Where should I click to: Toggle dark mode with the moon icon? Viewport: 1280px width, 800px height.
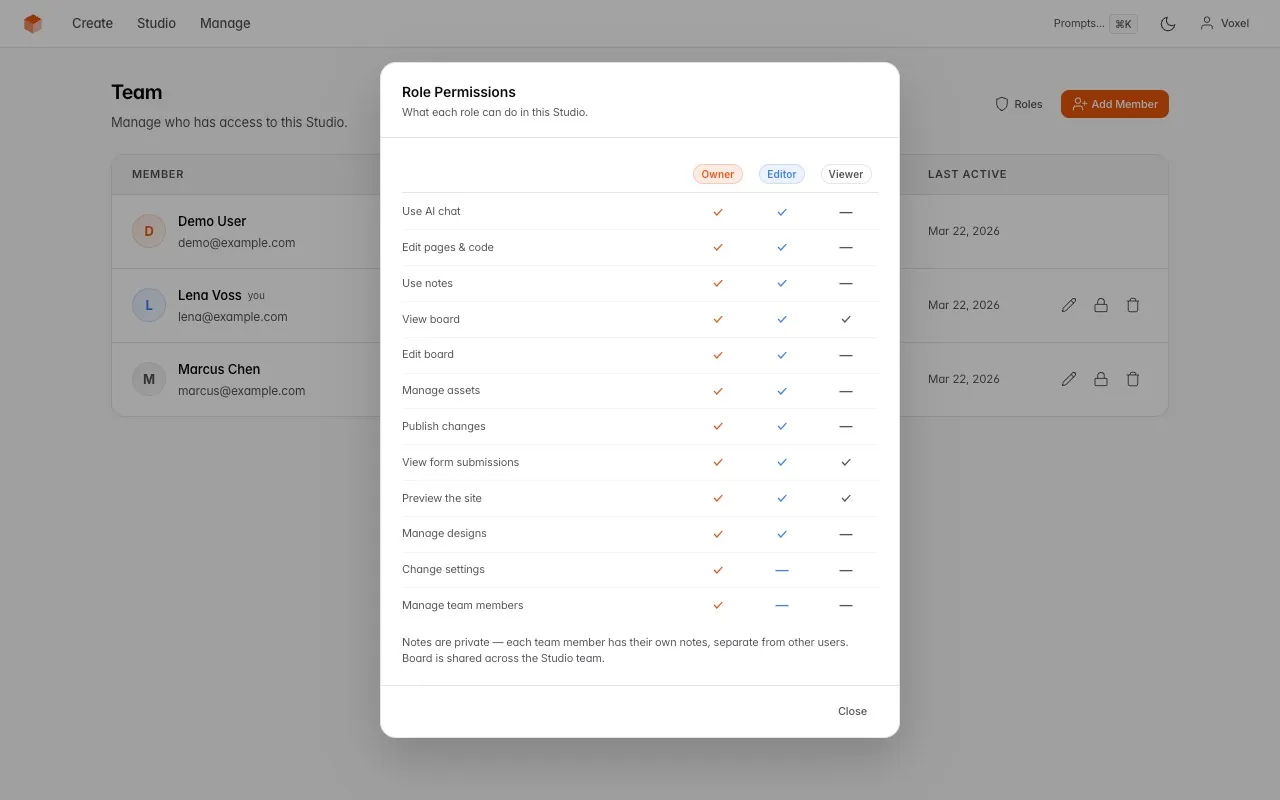1168,23
